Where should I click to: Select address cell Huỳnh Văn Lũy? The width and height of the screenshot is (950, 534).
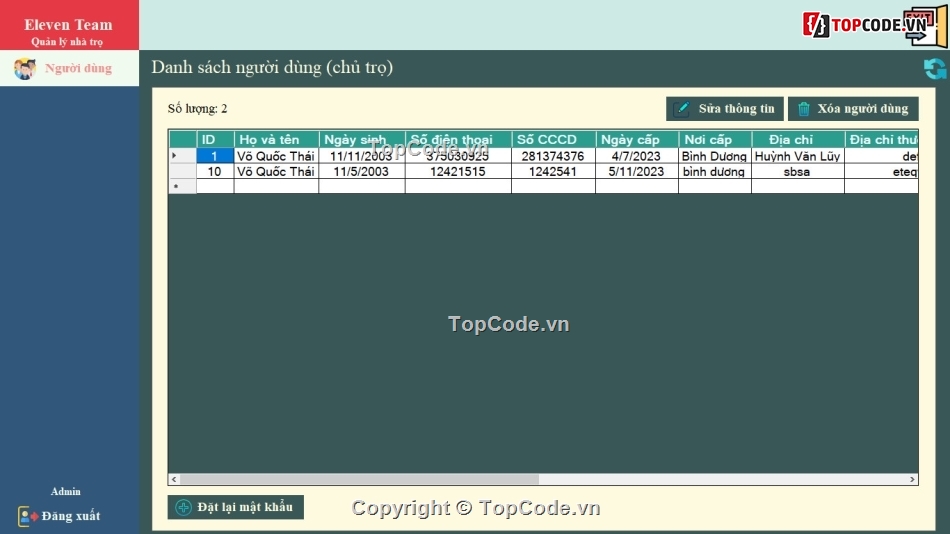click(798, 156)
